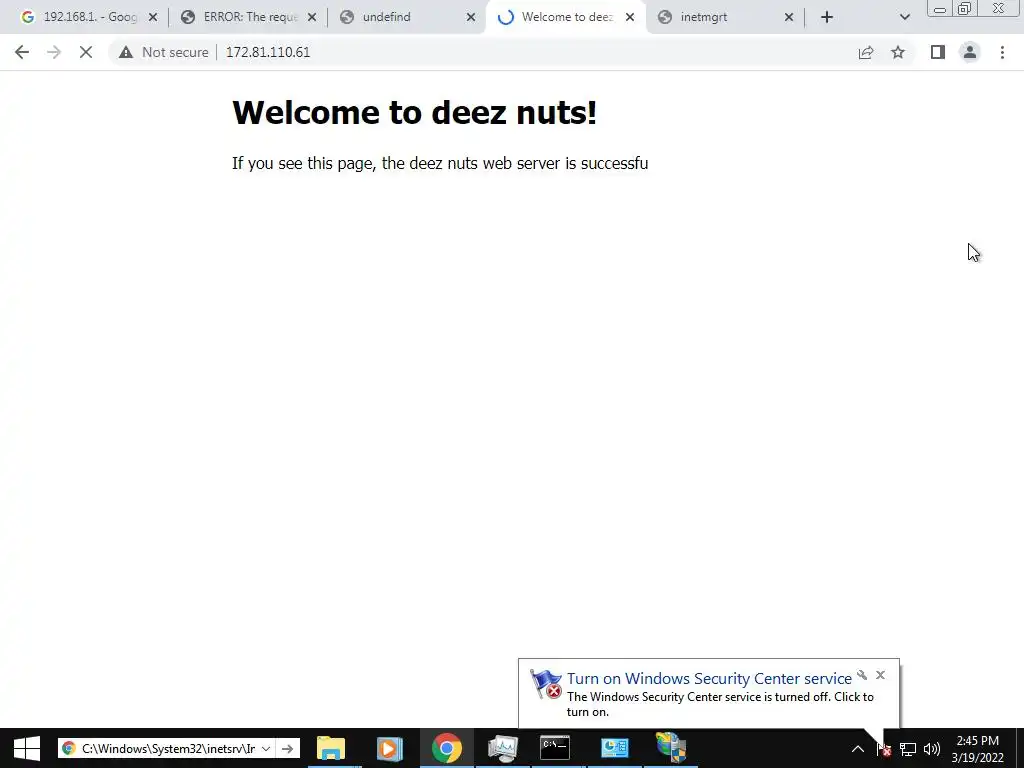
Task: Open notification options wrench icon
Action: [x=862, y=675]
